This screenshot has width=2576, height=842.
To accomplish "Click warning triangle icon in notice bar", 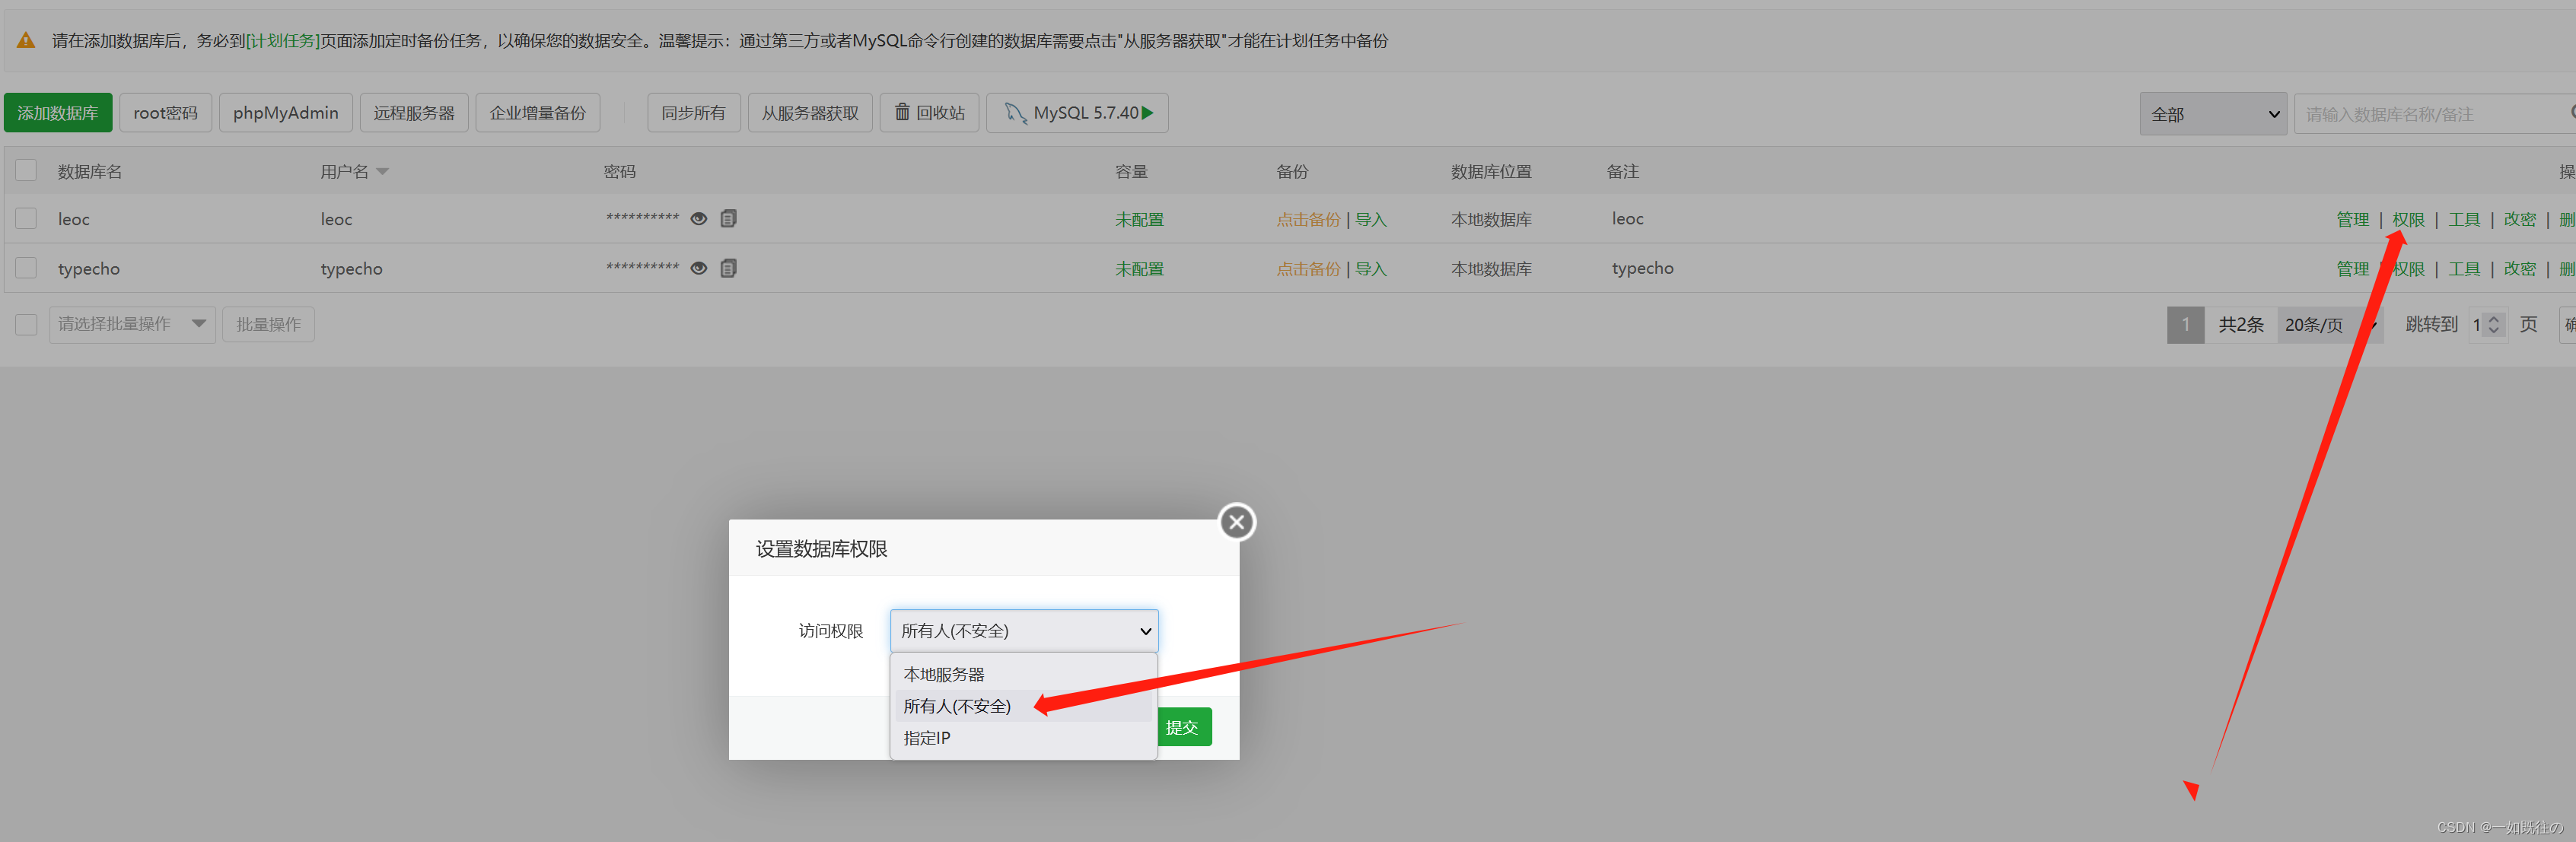I will pyautogui.click(x=26, y=41).
